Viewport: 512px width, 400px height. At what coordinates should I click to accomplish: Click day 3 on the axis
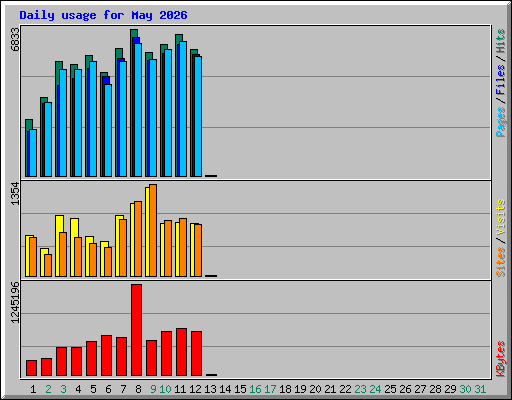[x=63, y=389]
